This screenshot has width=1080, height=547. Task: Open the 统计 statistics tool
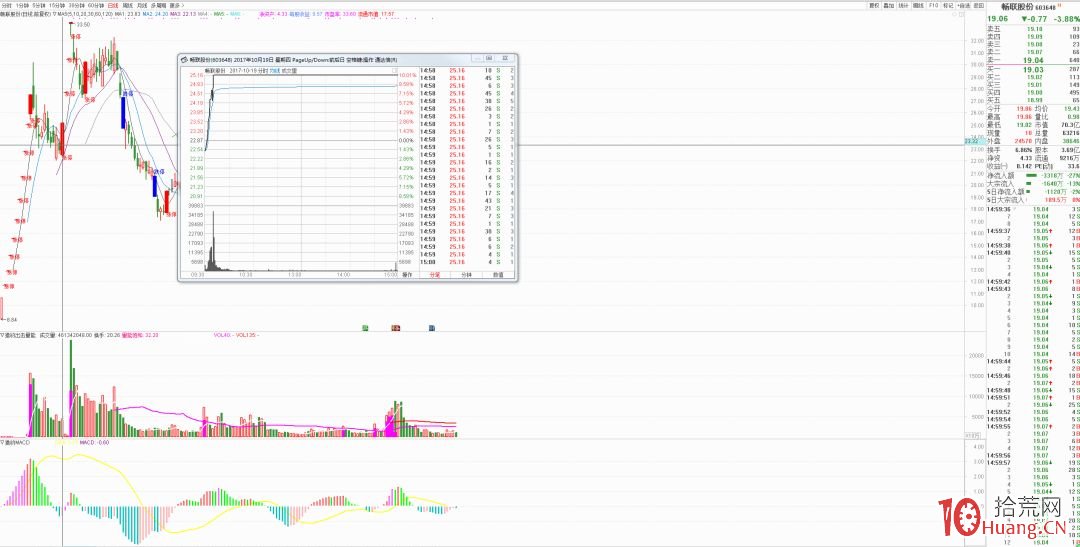coord(904,5)
